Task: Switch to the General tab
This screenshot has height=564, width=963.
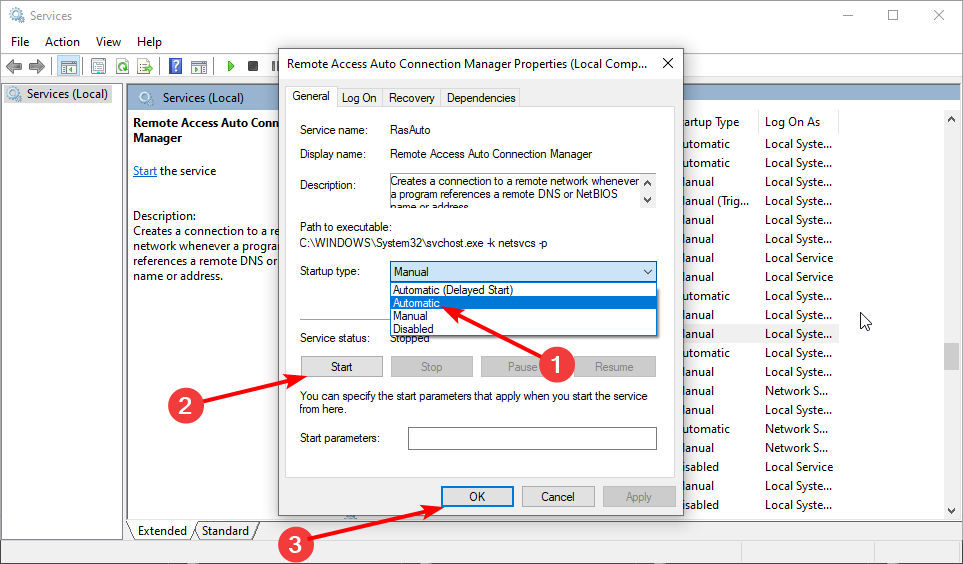Action: (x=311, y=96)
